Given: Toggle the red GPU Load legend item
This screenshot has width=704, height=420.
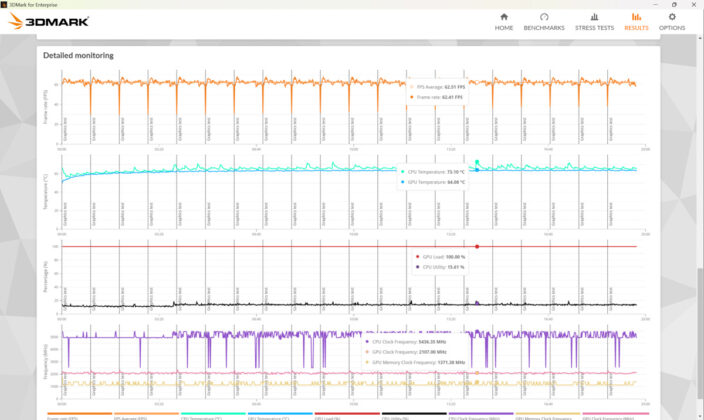Looking at the screenshot, I should (x=347, y=416).
